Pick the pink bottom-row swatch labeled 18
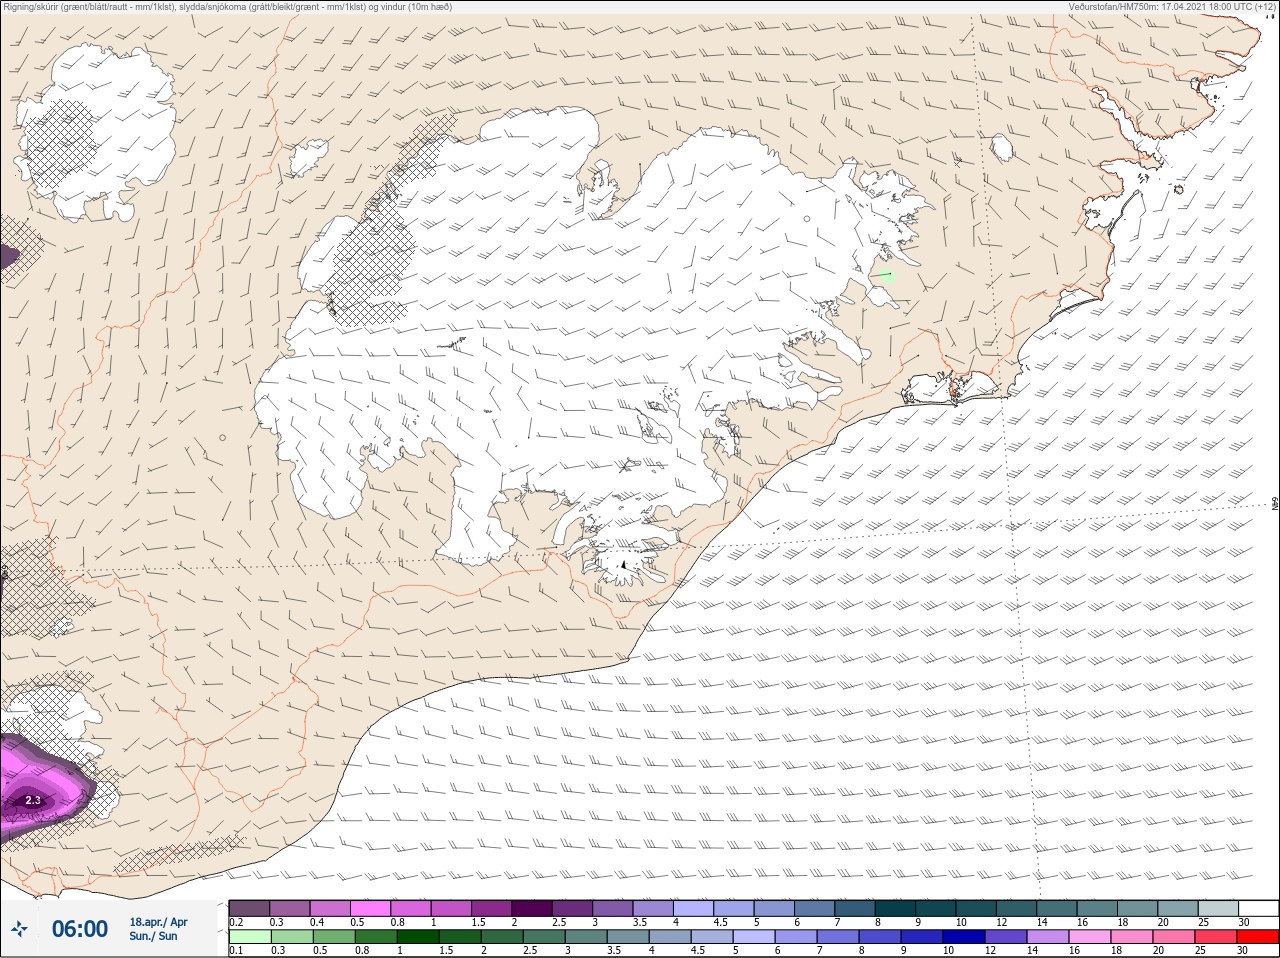This screenshot has width=1280, height=958. coord(1131,937)
